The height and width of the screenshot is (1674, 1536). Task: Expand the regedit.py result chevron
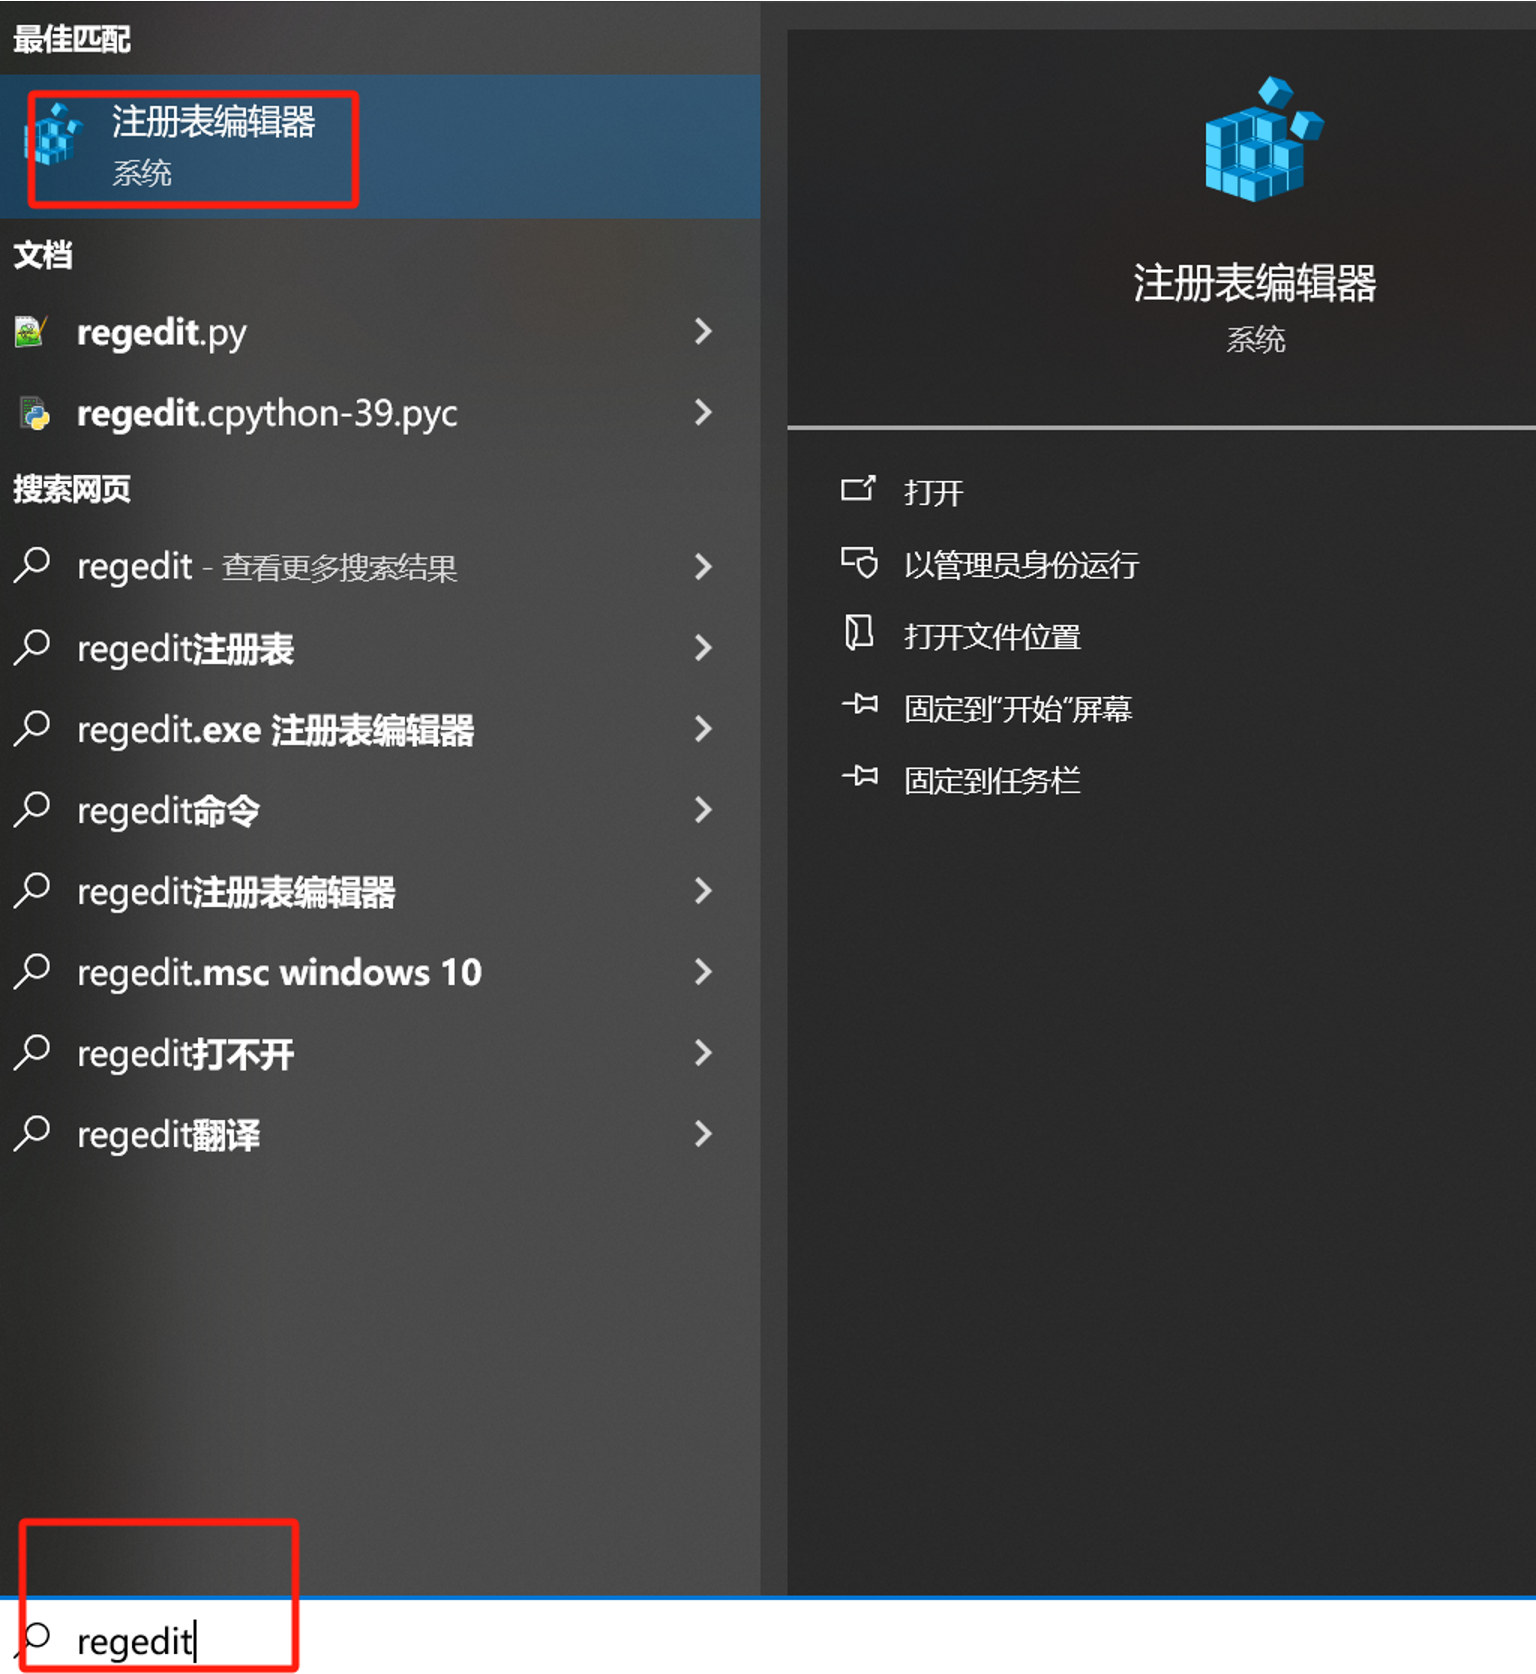pyautogui.click(x=703, y=331)
